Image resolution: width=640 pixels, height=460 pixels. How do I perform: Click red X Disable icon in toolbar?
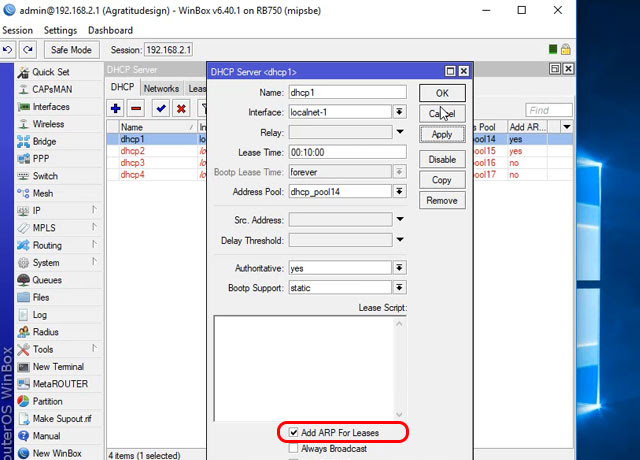181,109
